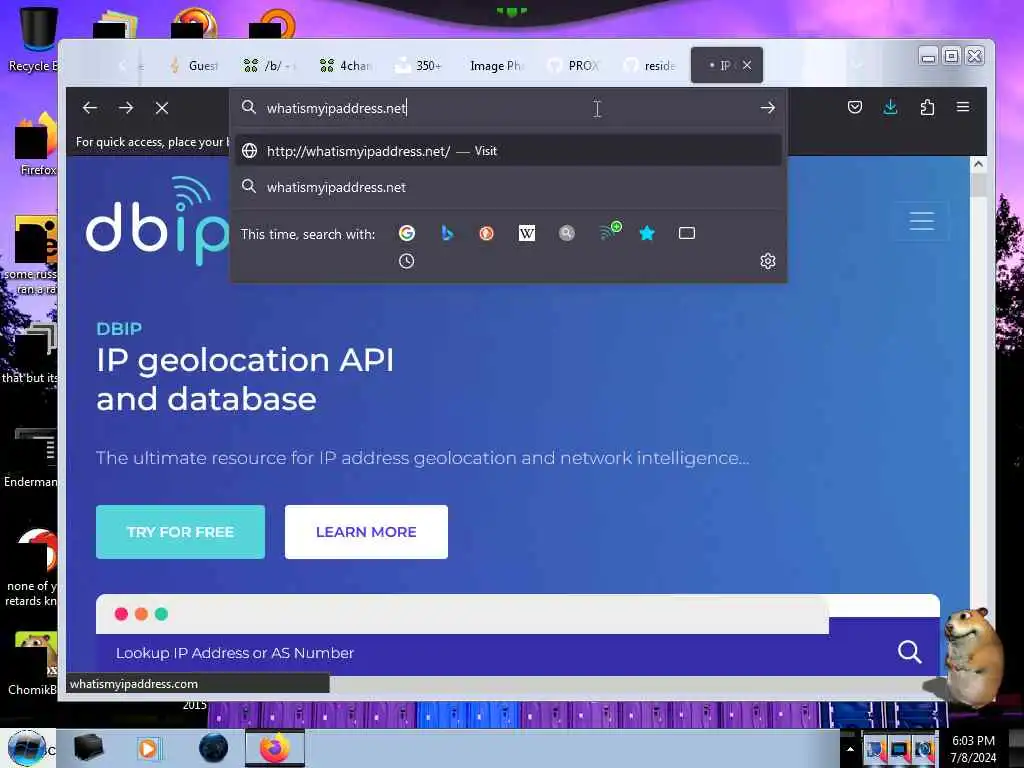Go forward using the forward arrow
Image resolution: width=1024 pixels, height=768 pixels.
126,108
